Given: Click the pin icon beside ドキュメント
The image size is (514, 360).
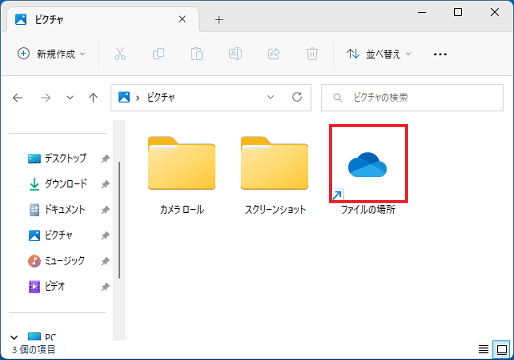Looking at the screenshot, I should pyautogui.click(x=105, y=210).
